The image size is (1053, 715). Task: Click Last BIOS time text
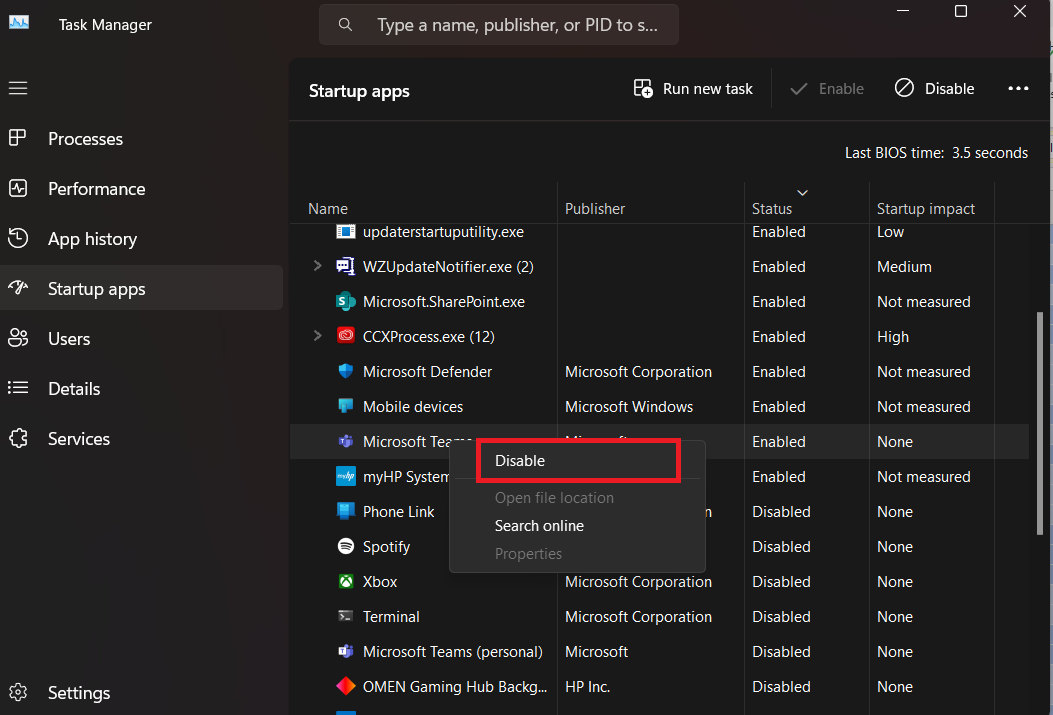pos(936,152)
